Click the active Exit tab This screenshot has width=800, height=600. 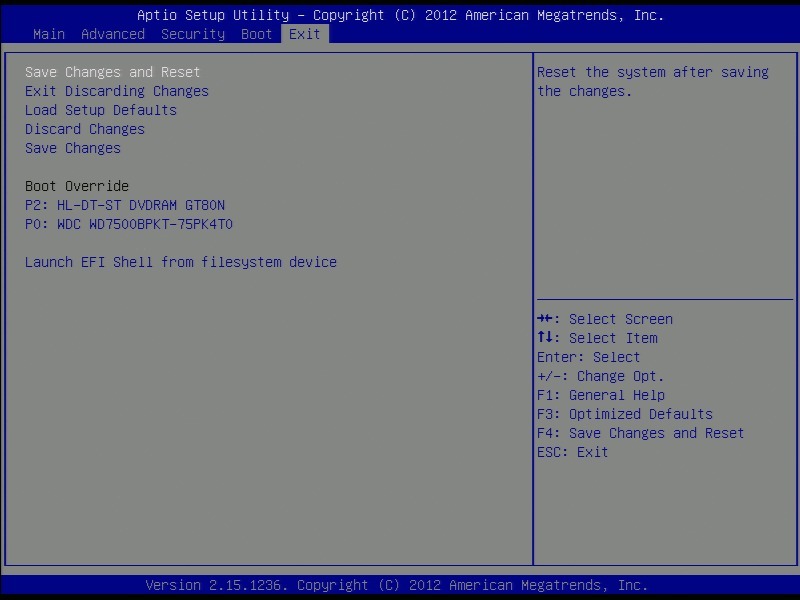click(305, 34)
